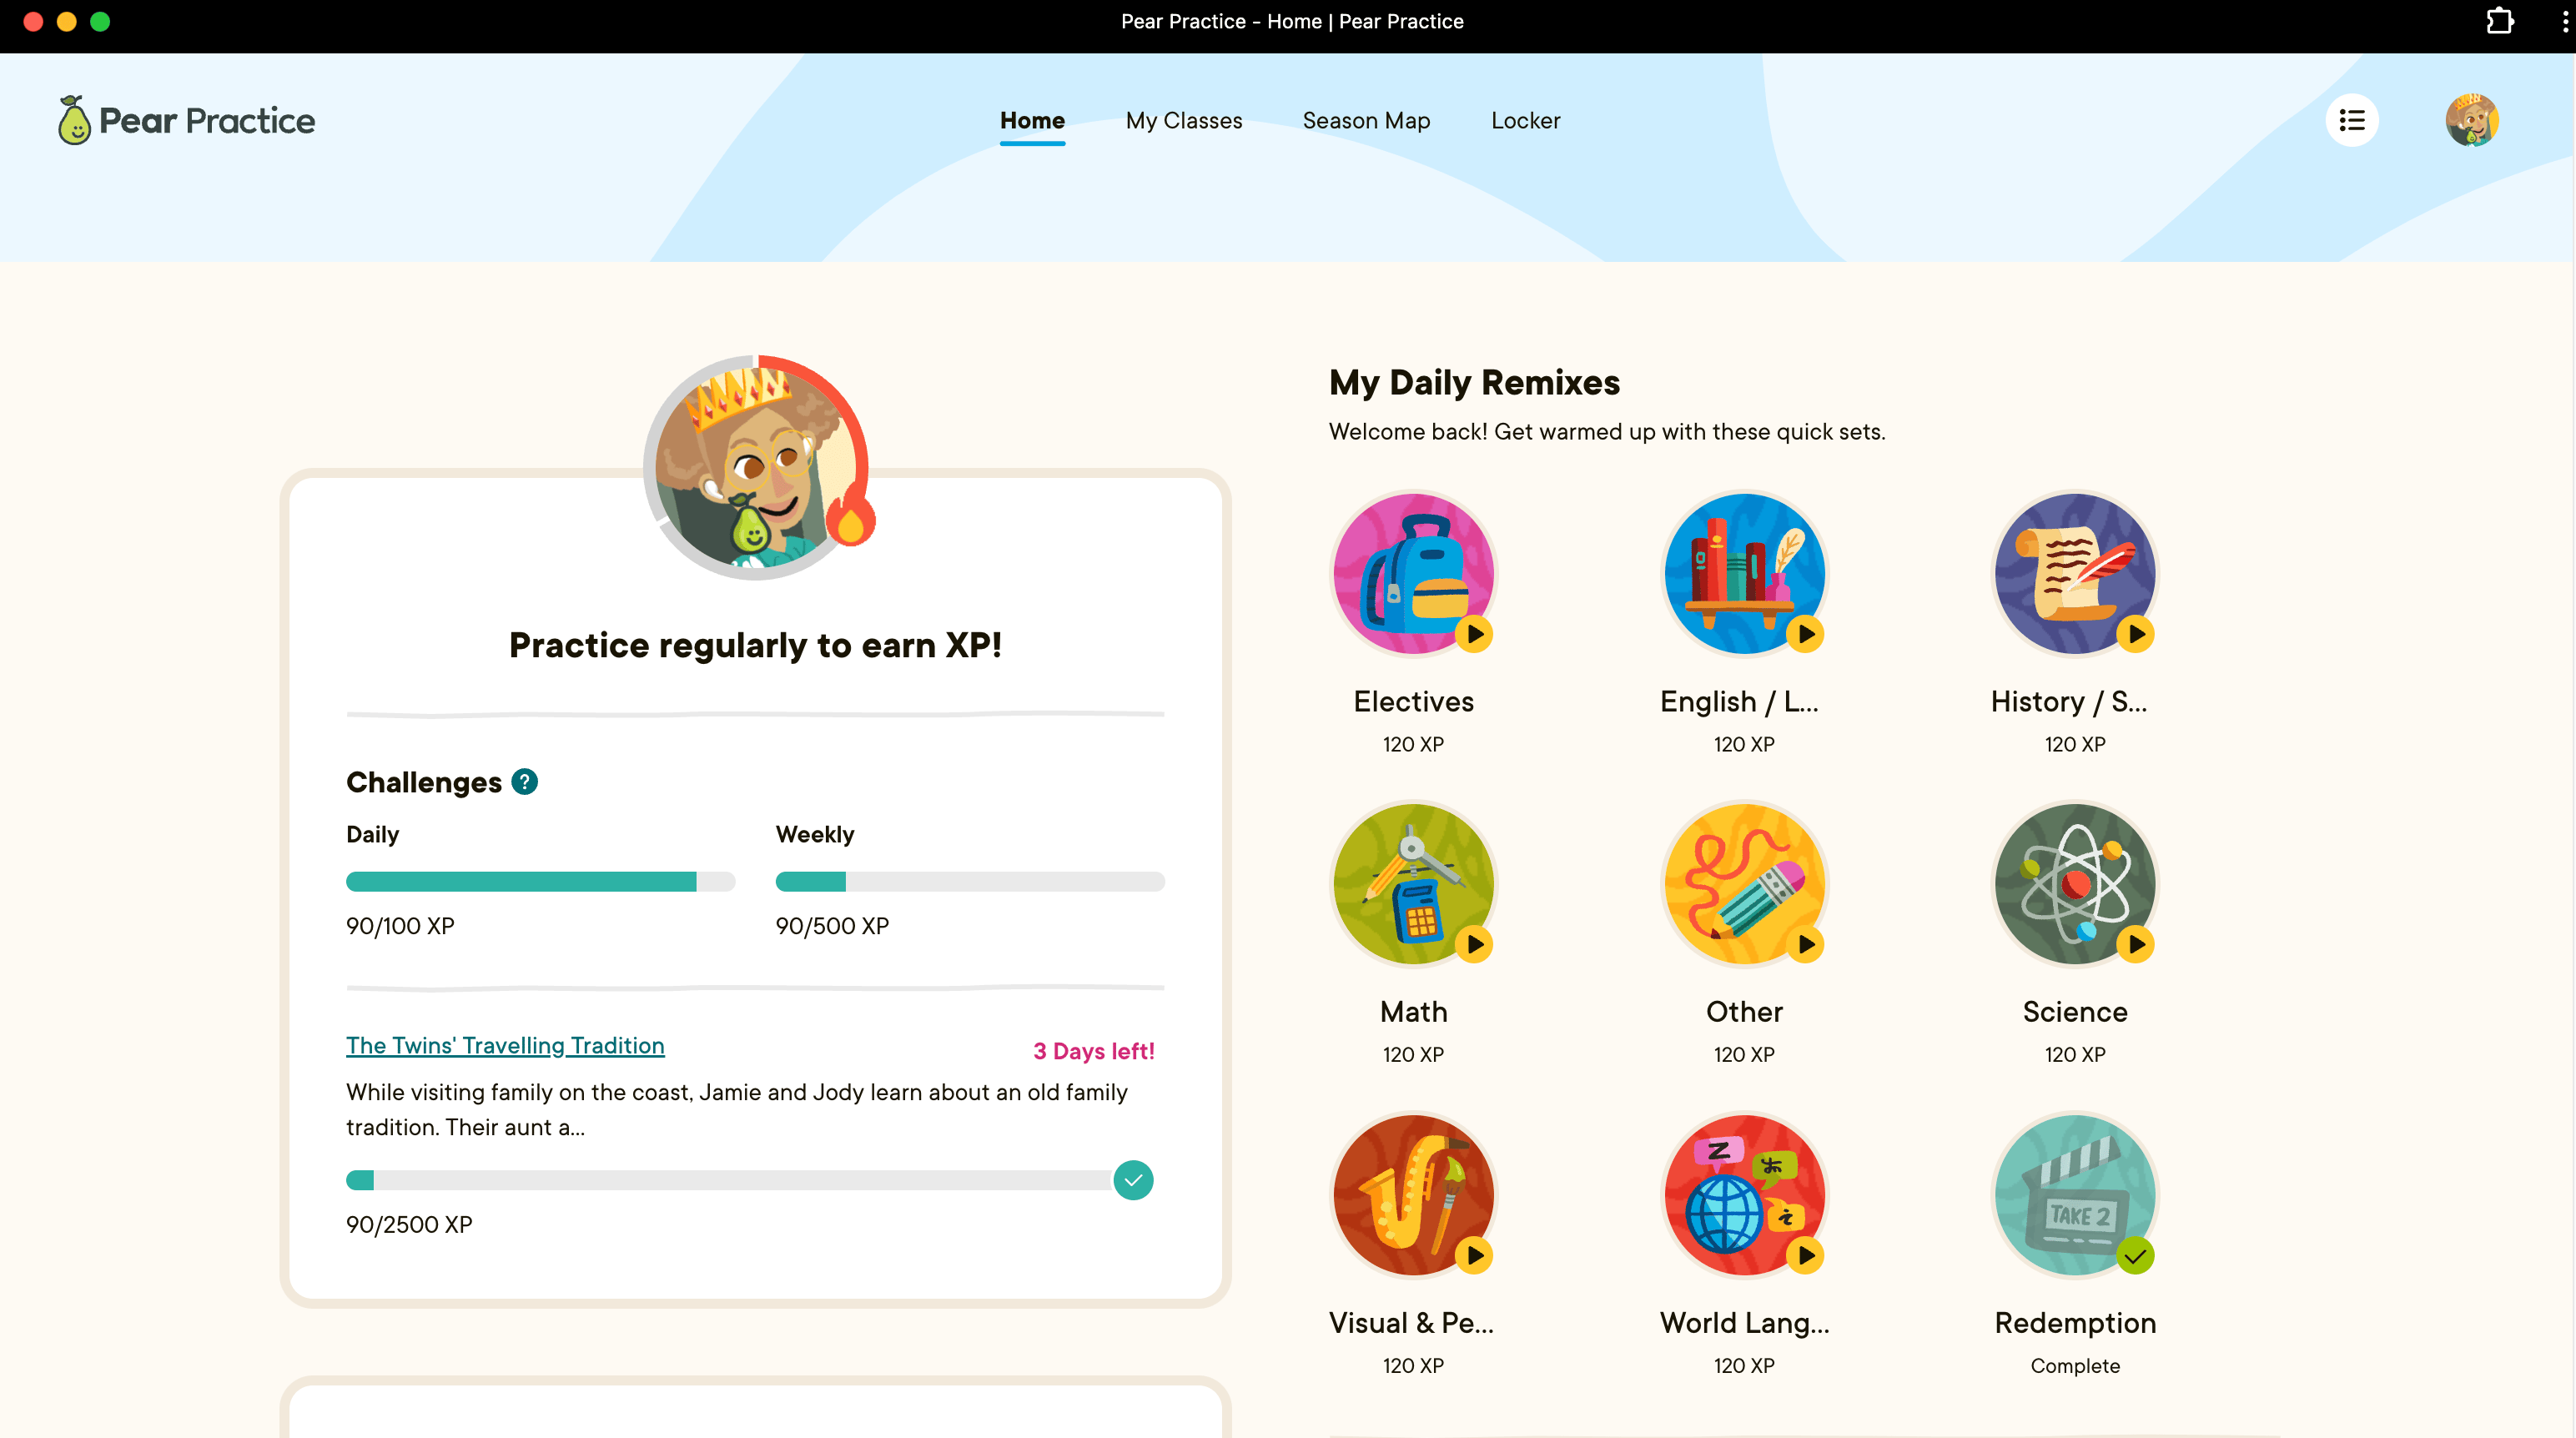The image size is (2576, 1438).
Task: Click the '90/100 XP' daily value
Action: (x=400, y=926)
